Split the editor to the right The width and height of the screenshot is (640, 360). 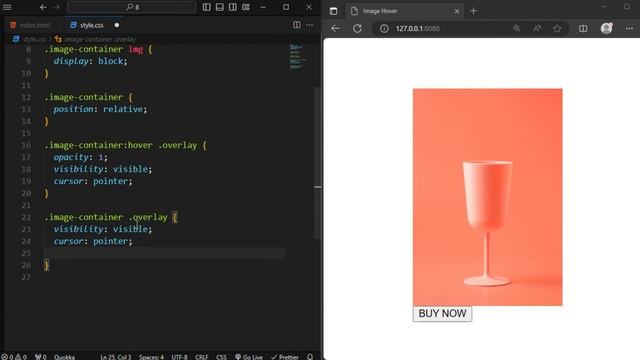[x=297, y=25]
